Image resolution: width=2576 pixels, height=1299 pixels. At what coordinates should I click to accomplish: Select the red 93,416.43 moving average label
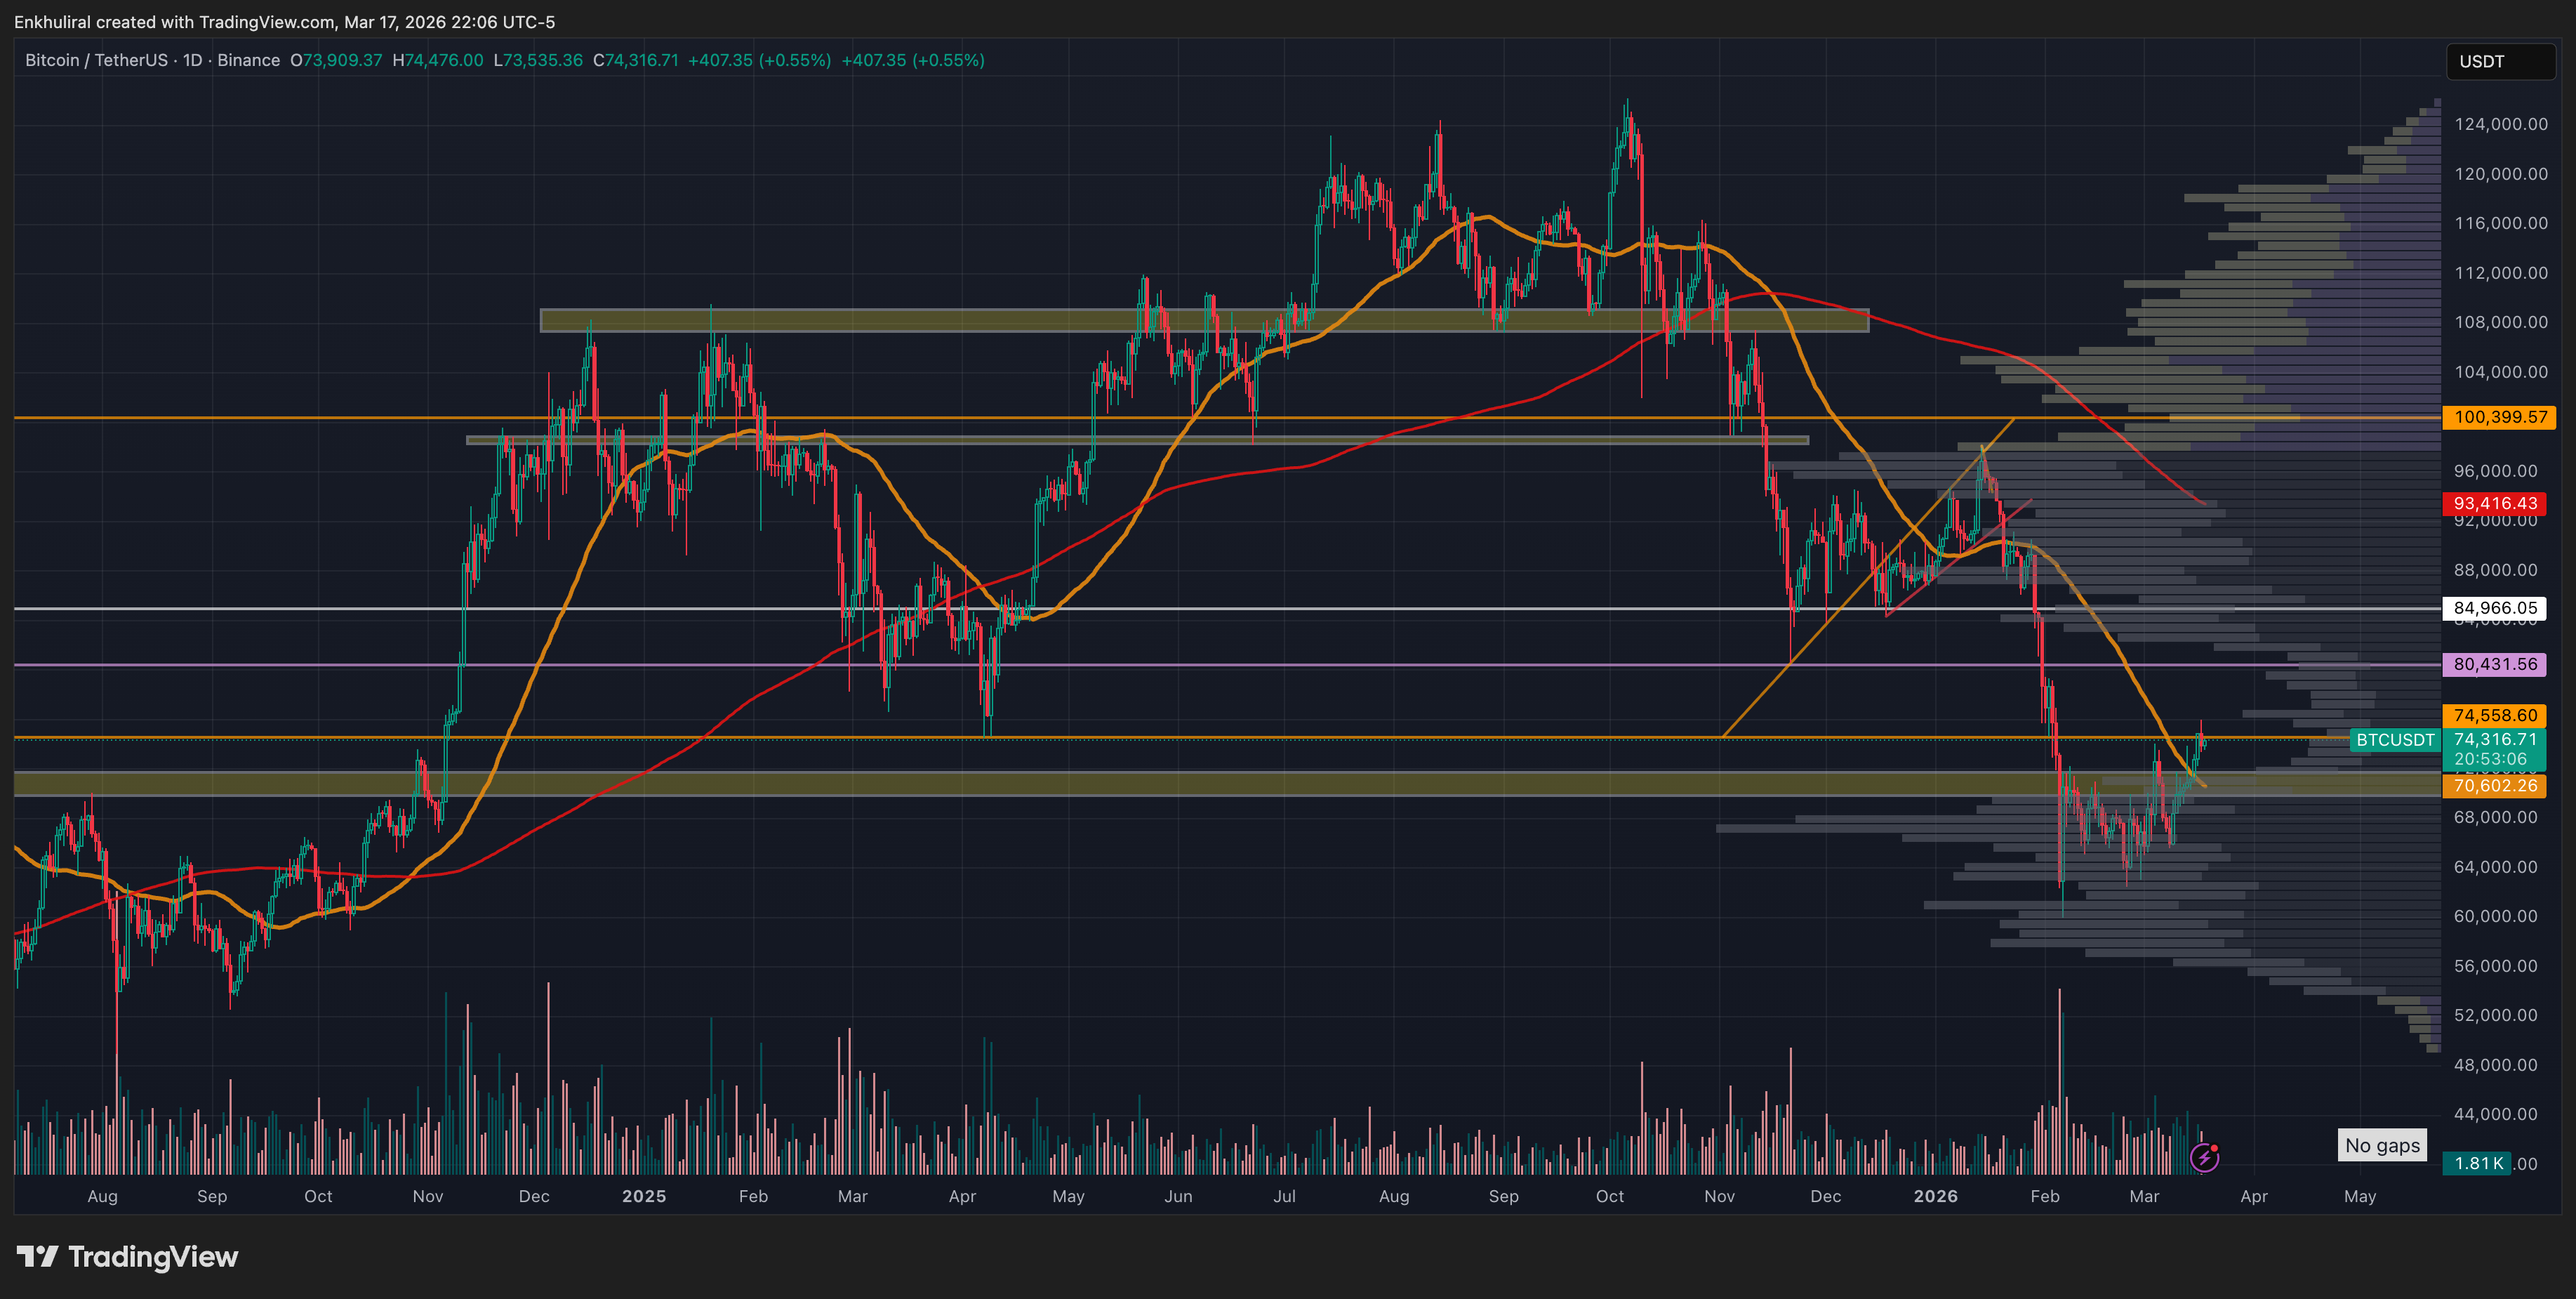(2494, 503)
